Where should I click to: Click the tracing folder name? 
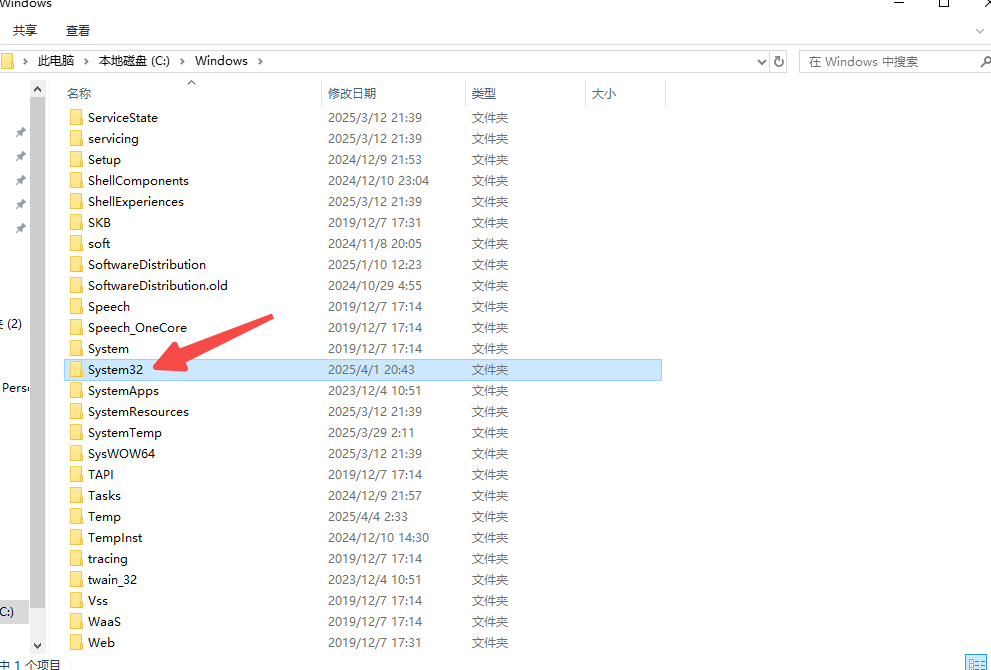pos(107,559)
